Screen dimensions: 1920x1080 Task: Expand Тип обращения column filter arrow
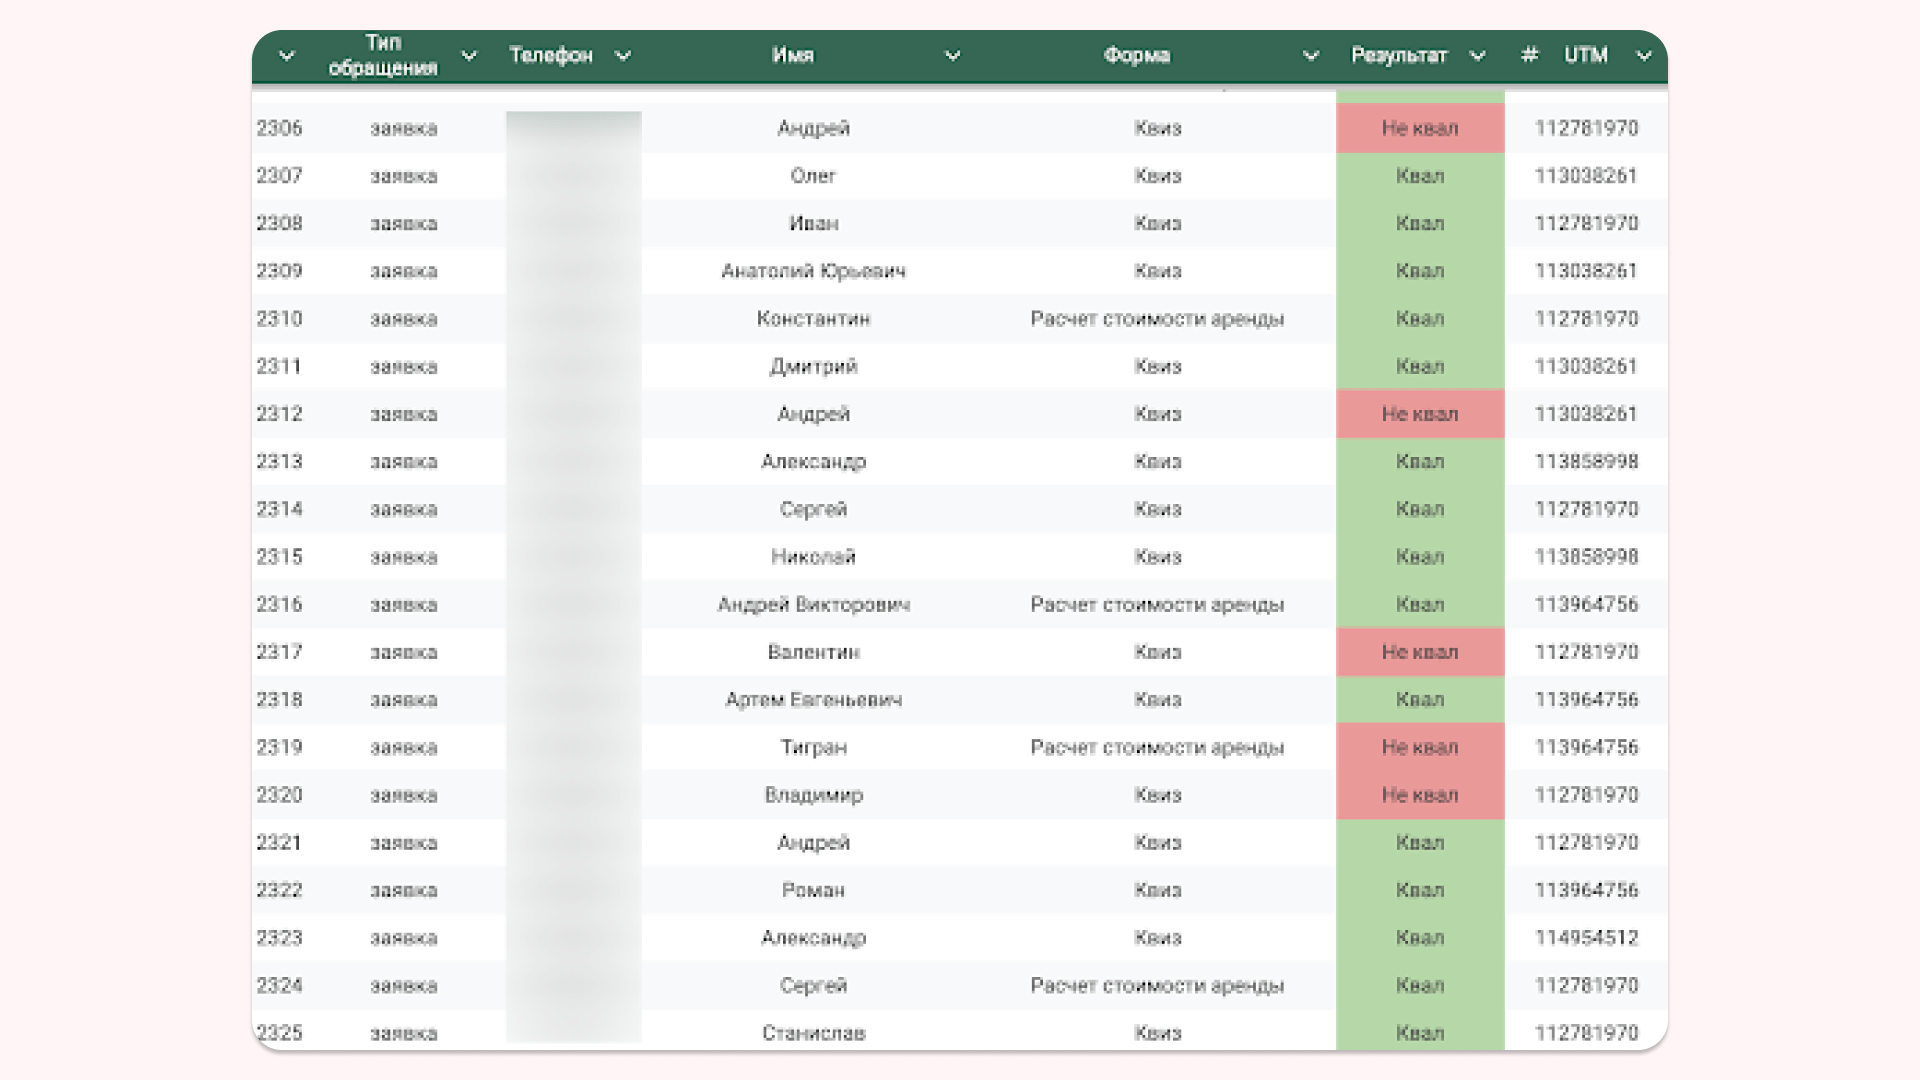[x=468, y=56]
